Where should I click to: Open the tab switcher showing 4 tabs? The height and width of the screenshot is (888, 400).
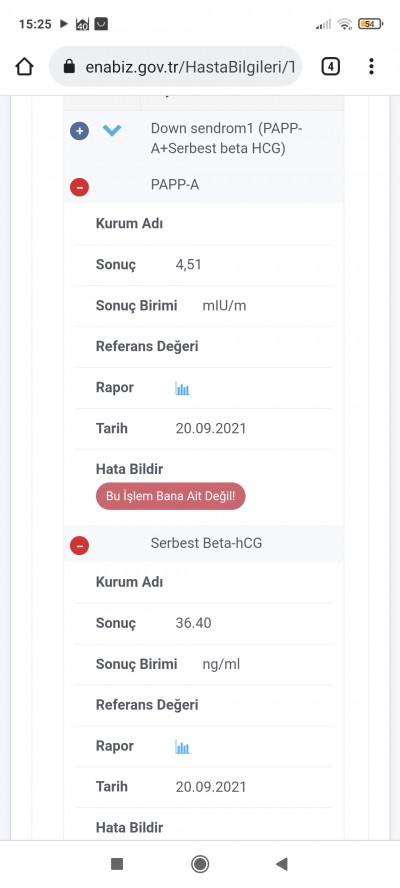330,67
